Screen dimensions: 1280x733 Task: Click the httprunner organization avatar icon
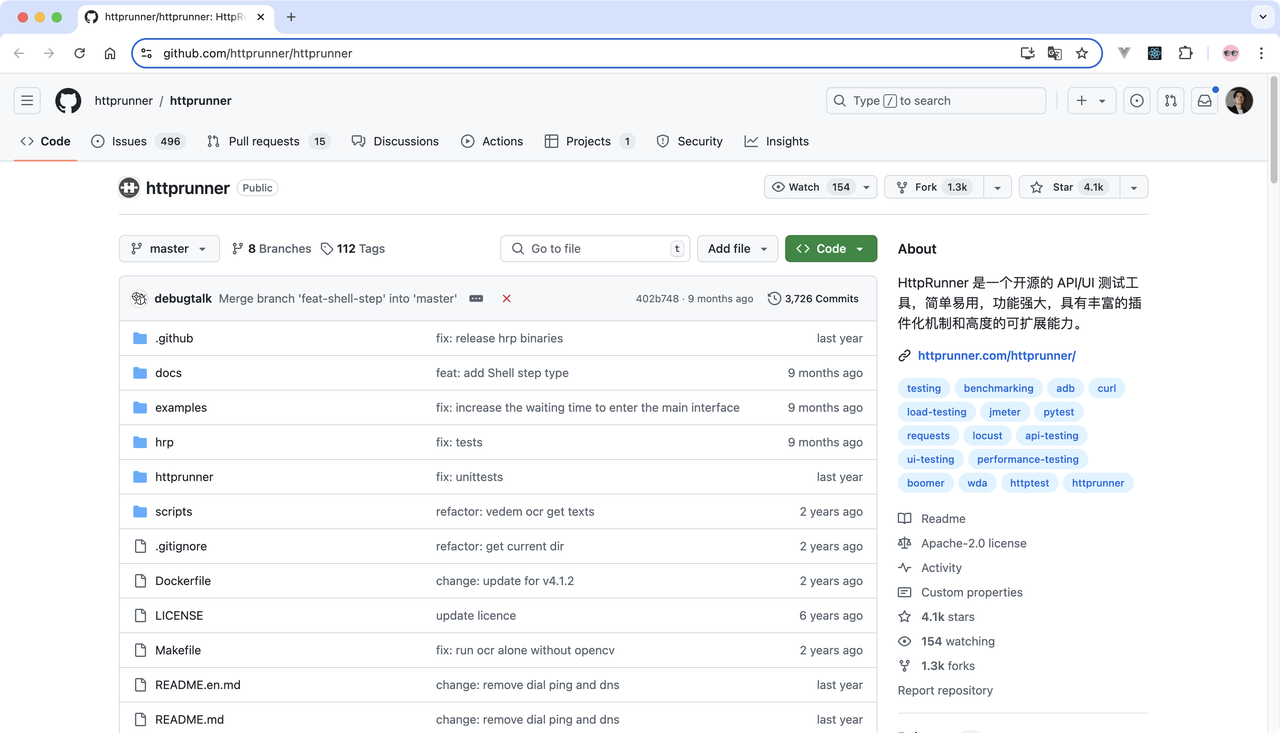click(129, 187)
